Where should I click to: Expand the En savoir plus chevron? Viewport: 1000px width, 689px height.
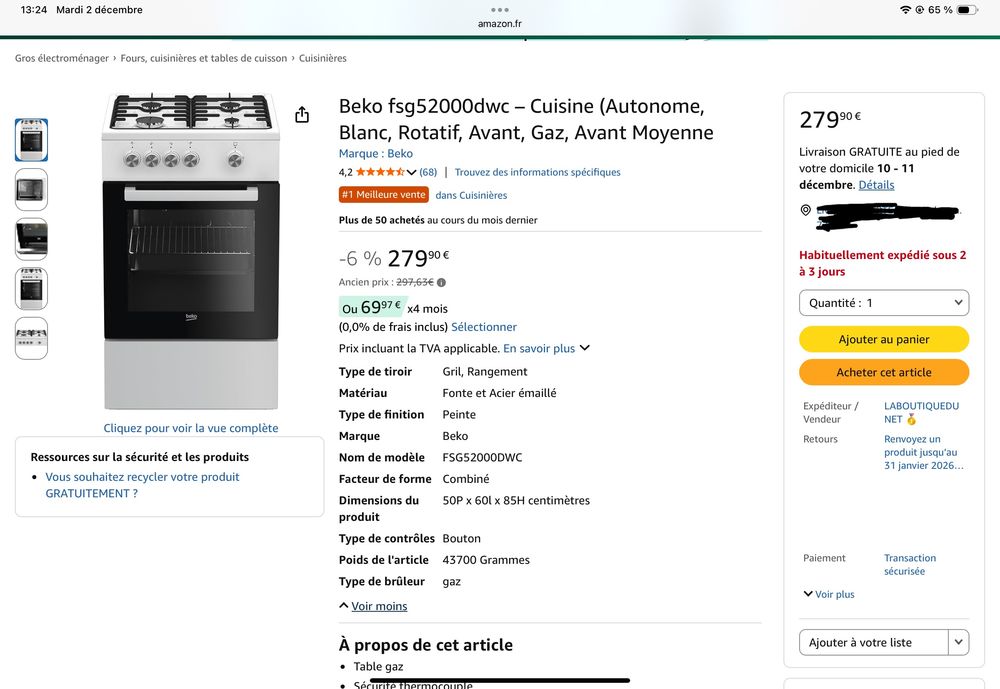585,348
